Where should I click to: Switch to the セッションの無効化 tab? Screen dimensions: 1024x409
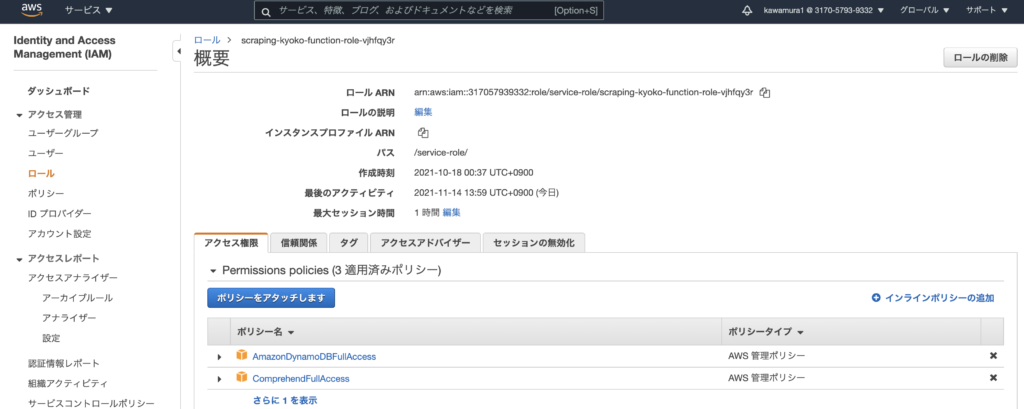coord(534,242)
